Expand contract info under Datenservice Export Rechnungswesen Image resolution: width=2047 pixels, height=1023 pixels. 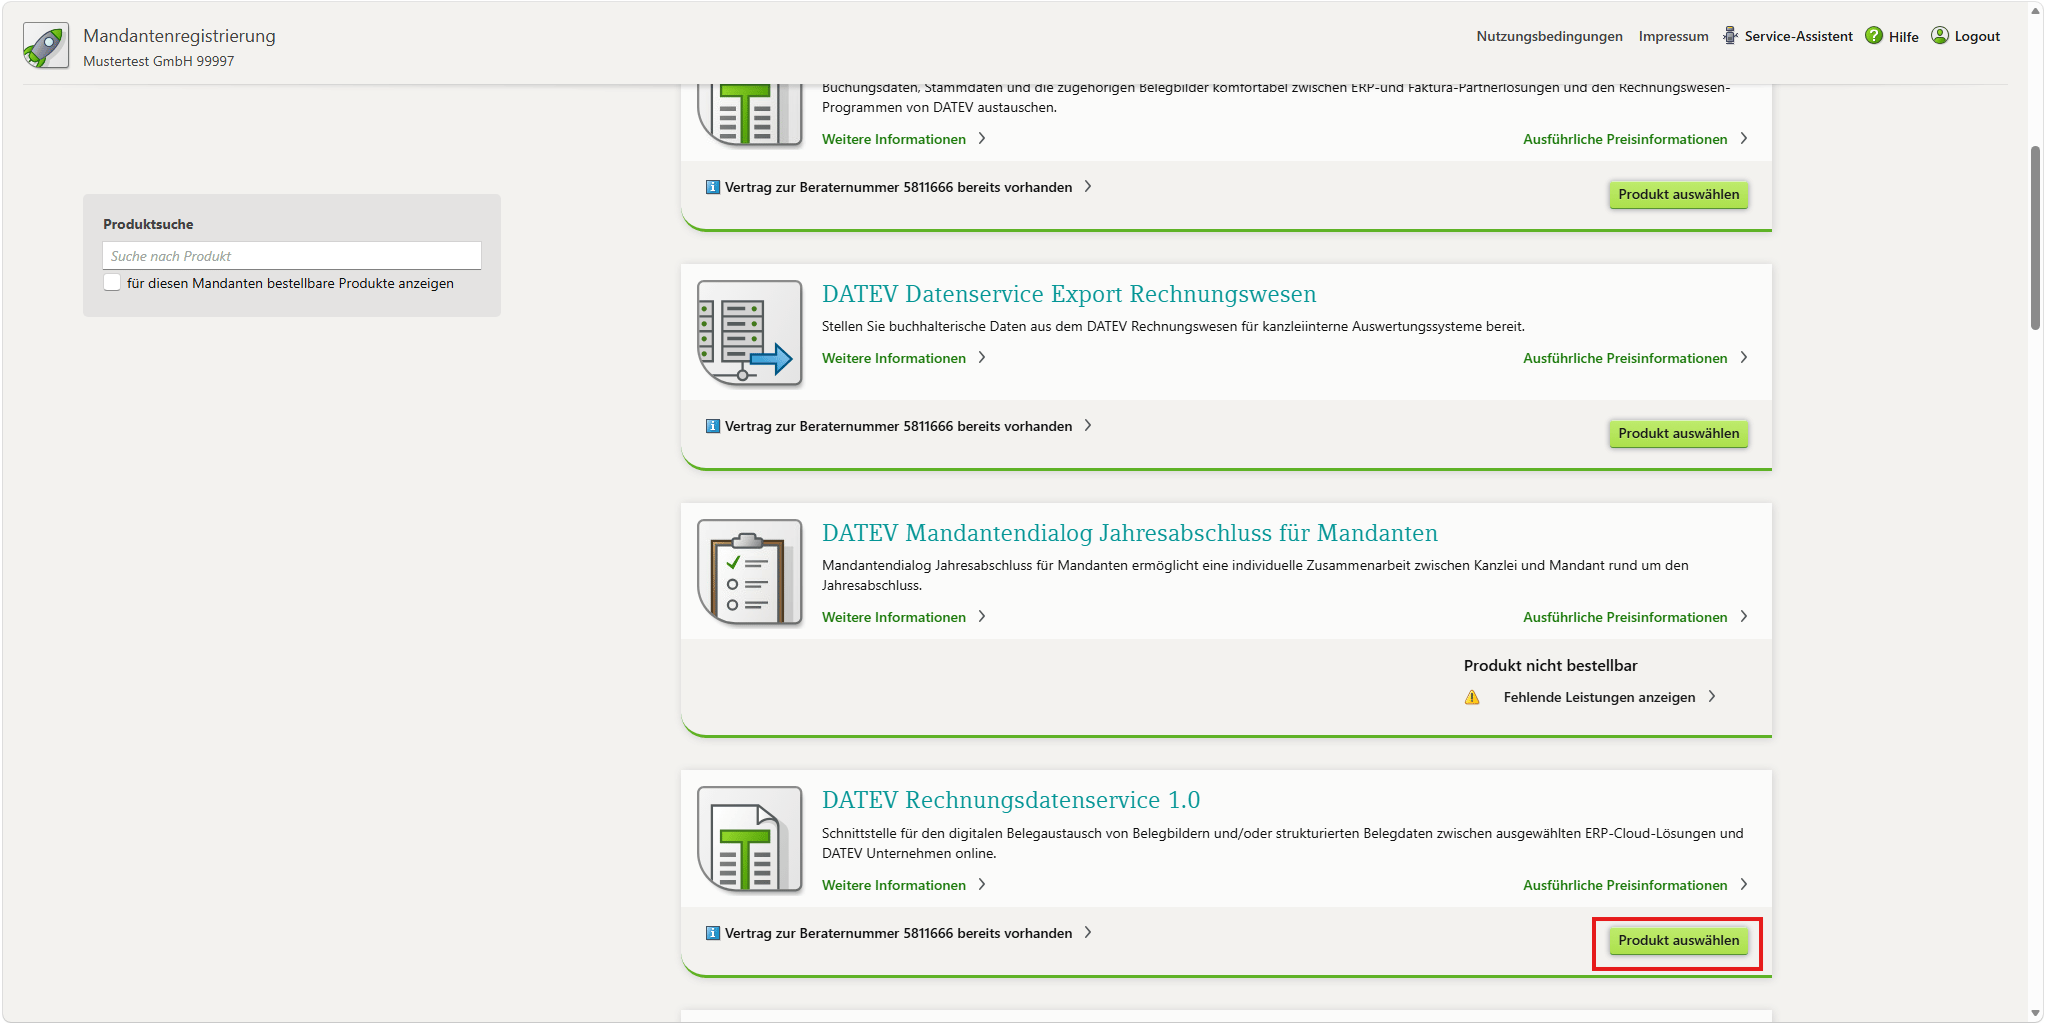coord(898,426)
